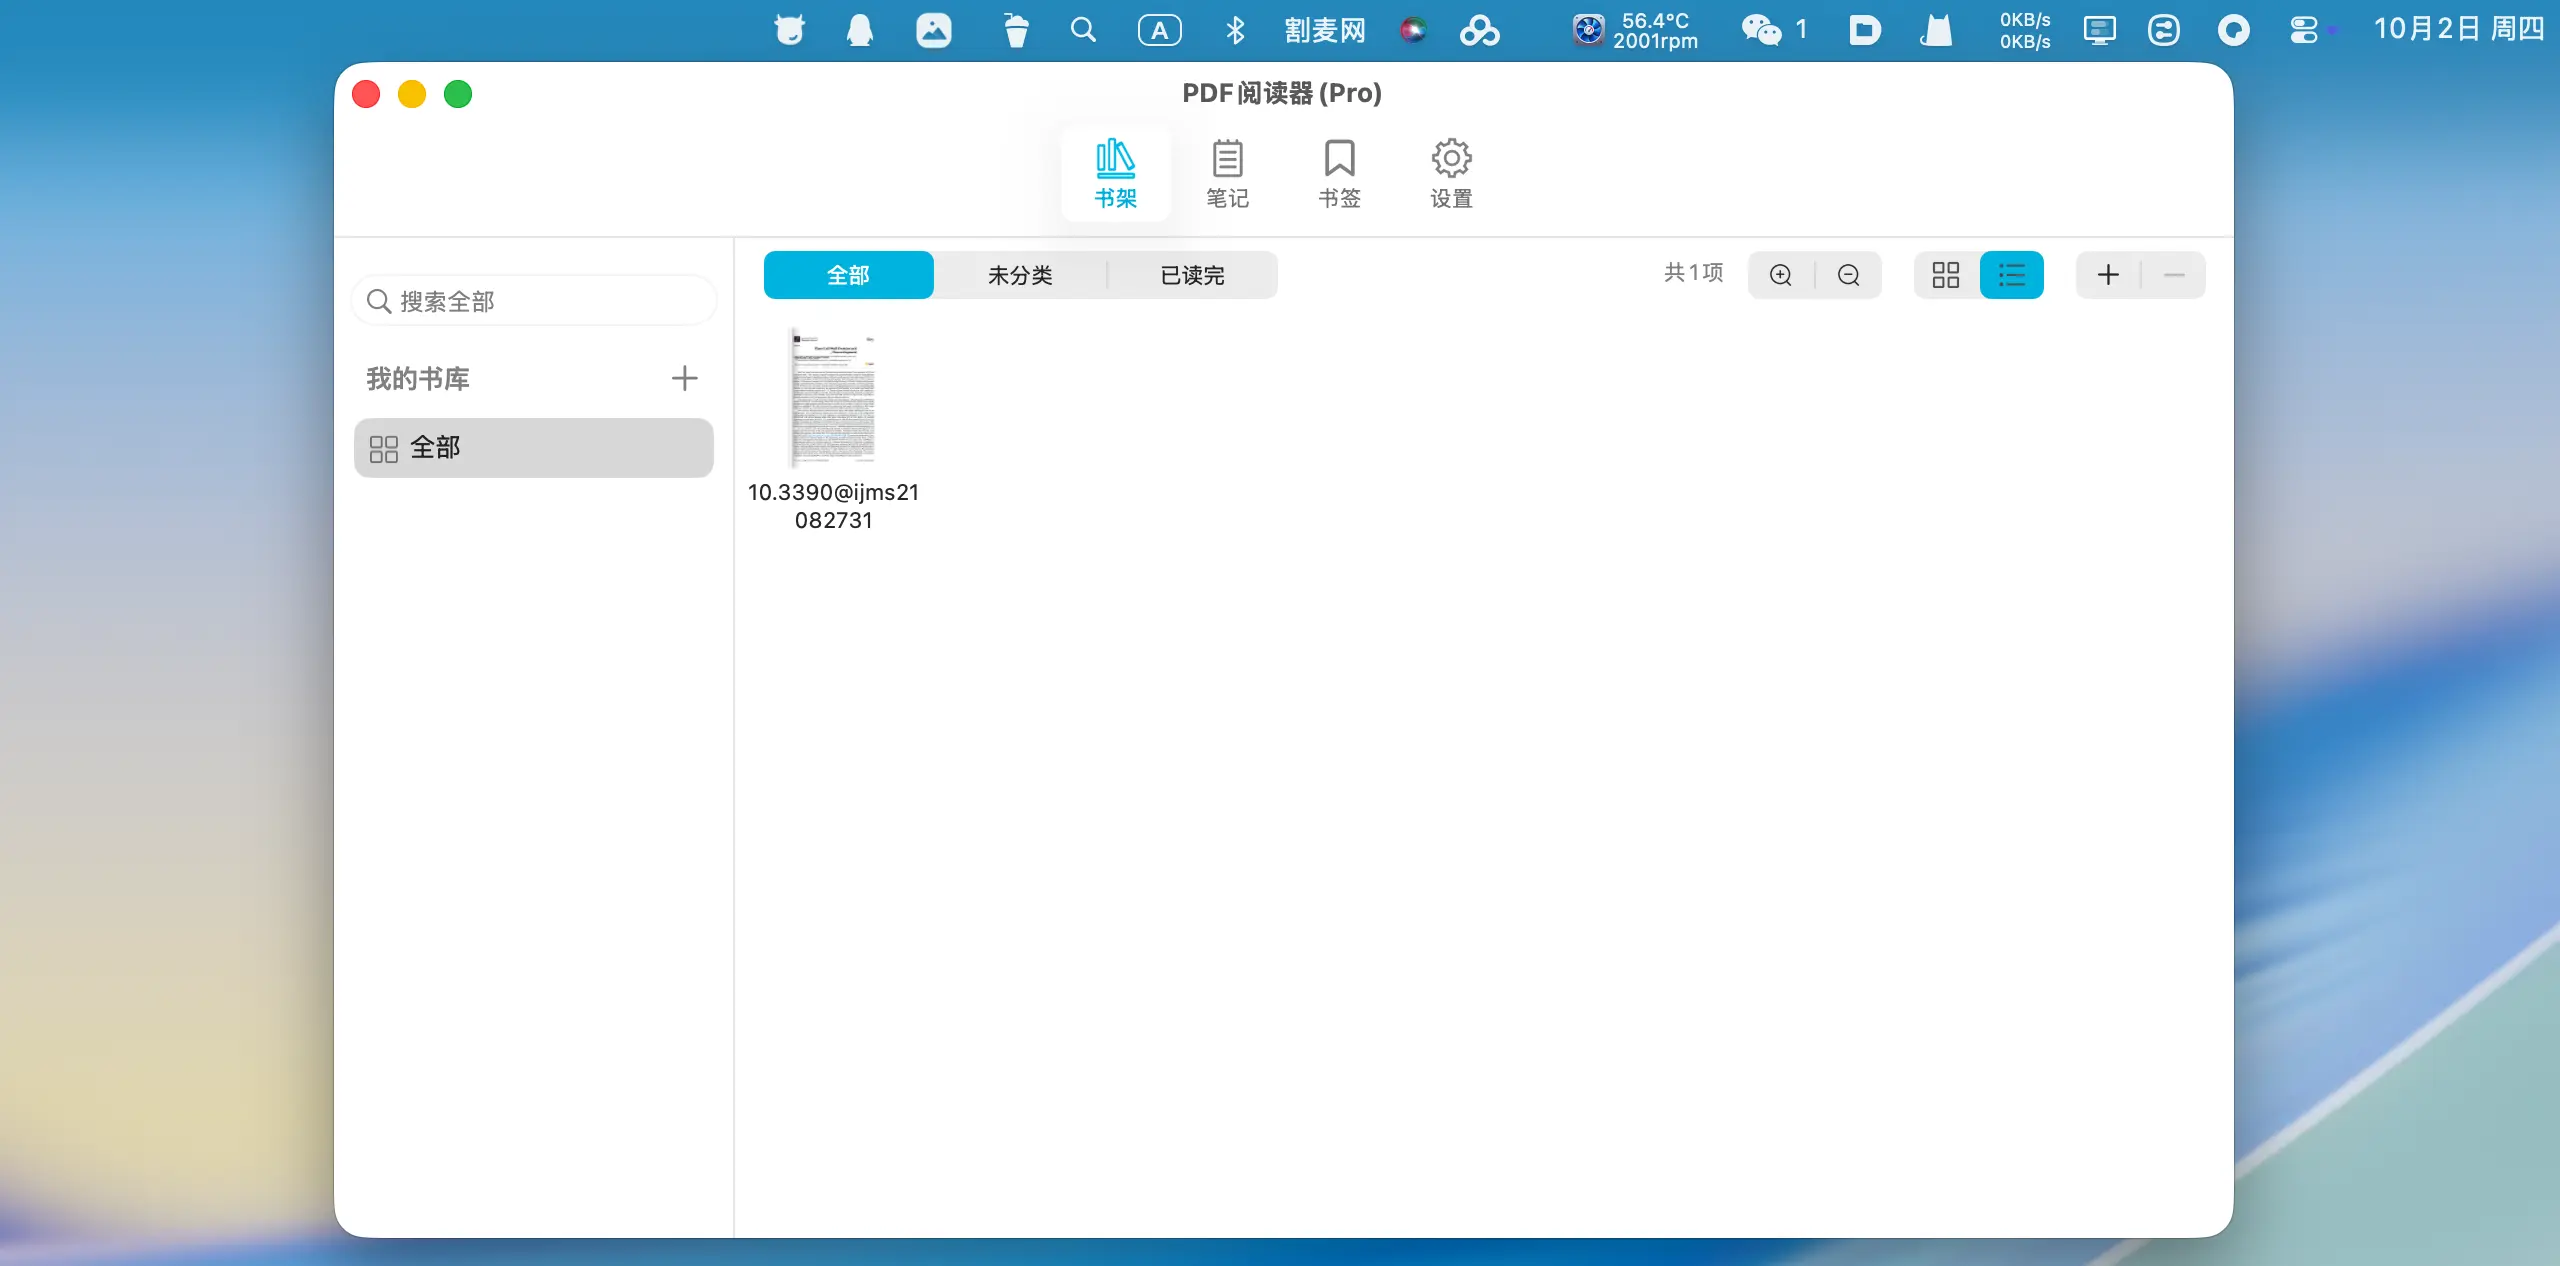Add a new library category in 我的书库
Viewport: 2560px width, 1266px height.
tap(685, 378)
